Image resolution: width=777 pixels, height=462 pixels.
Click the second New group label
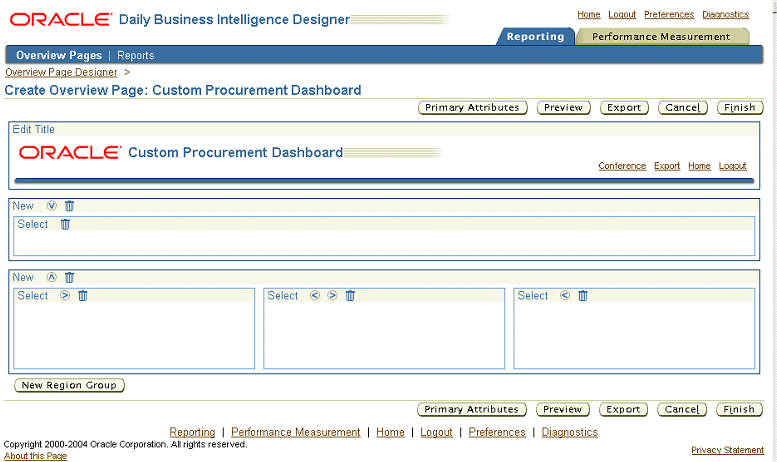tap(23, 277)
